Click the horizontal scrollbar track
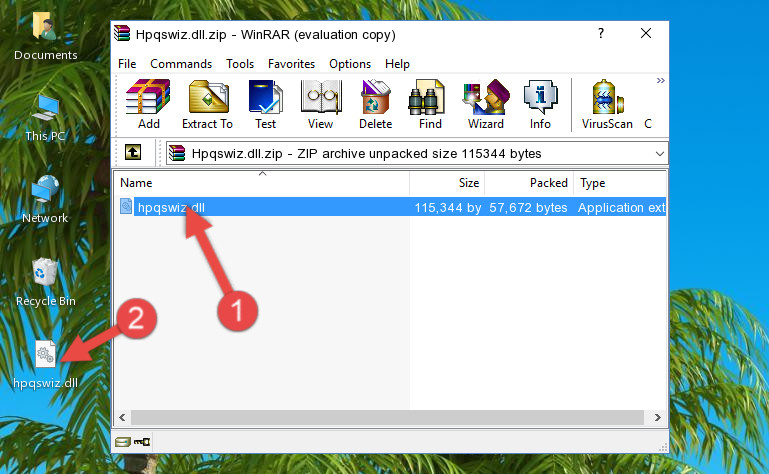769x474 pixels. (387, 418)
